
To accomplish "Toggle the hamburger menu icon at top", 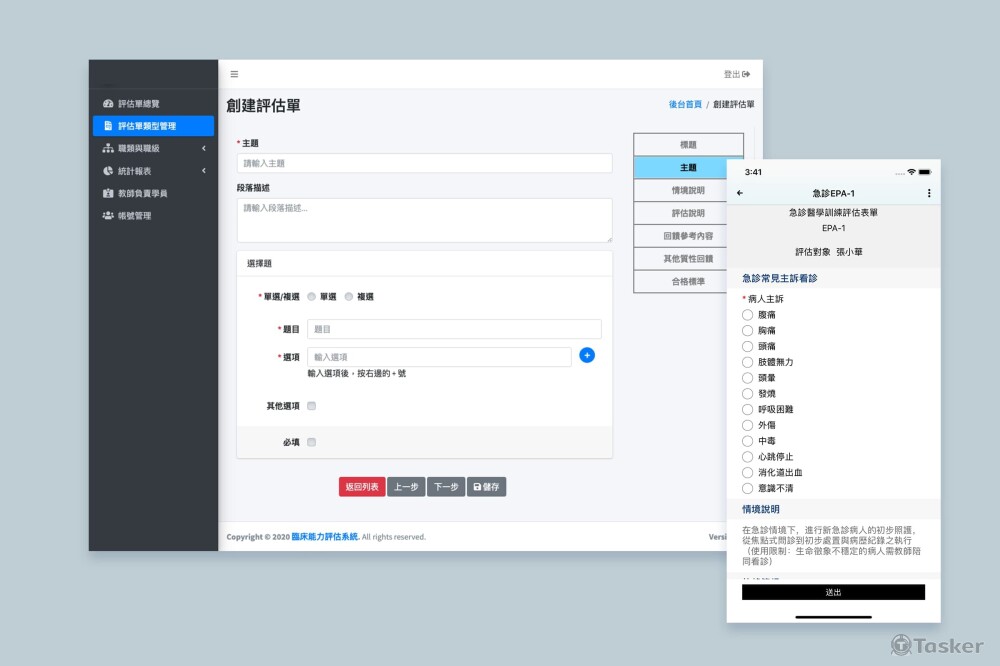I will coord(234,73).
